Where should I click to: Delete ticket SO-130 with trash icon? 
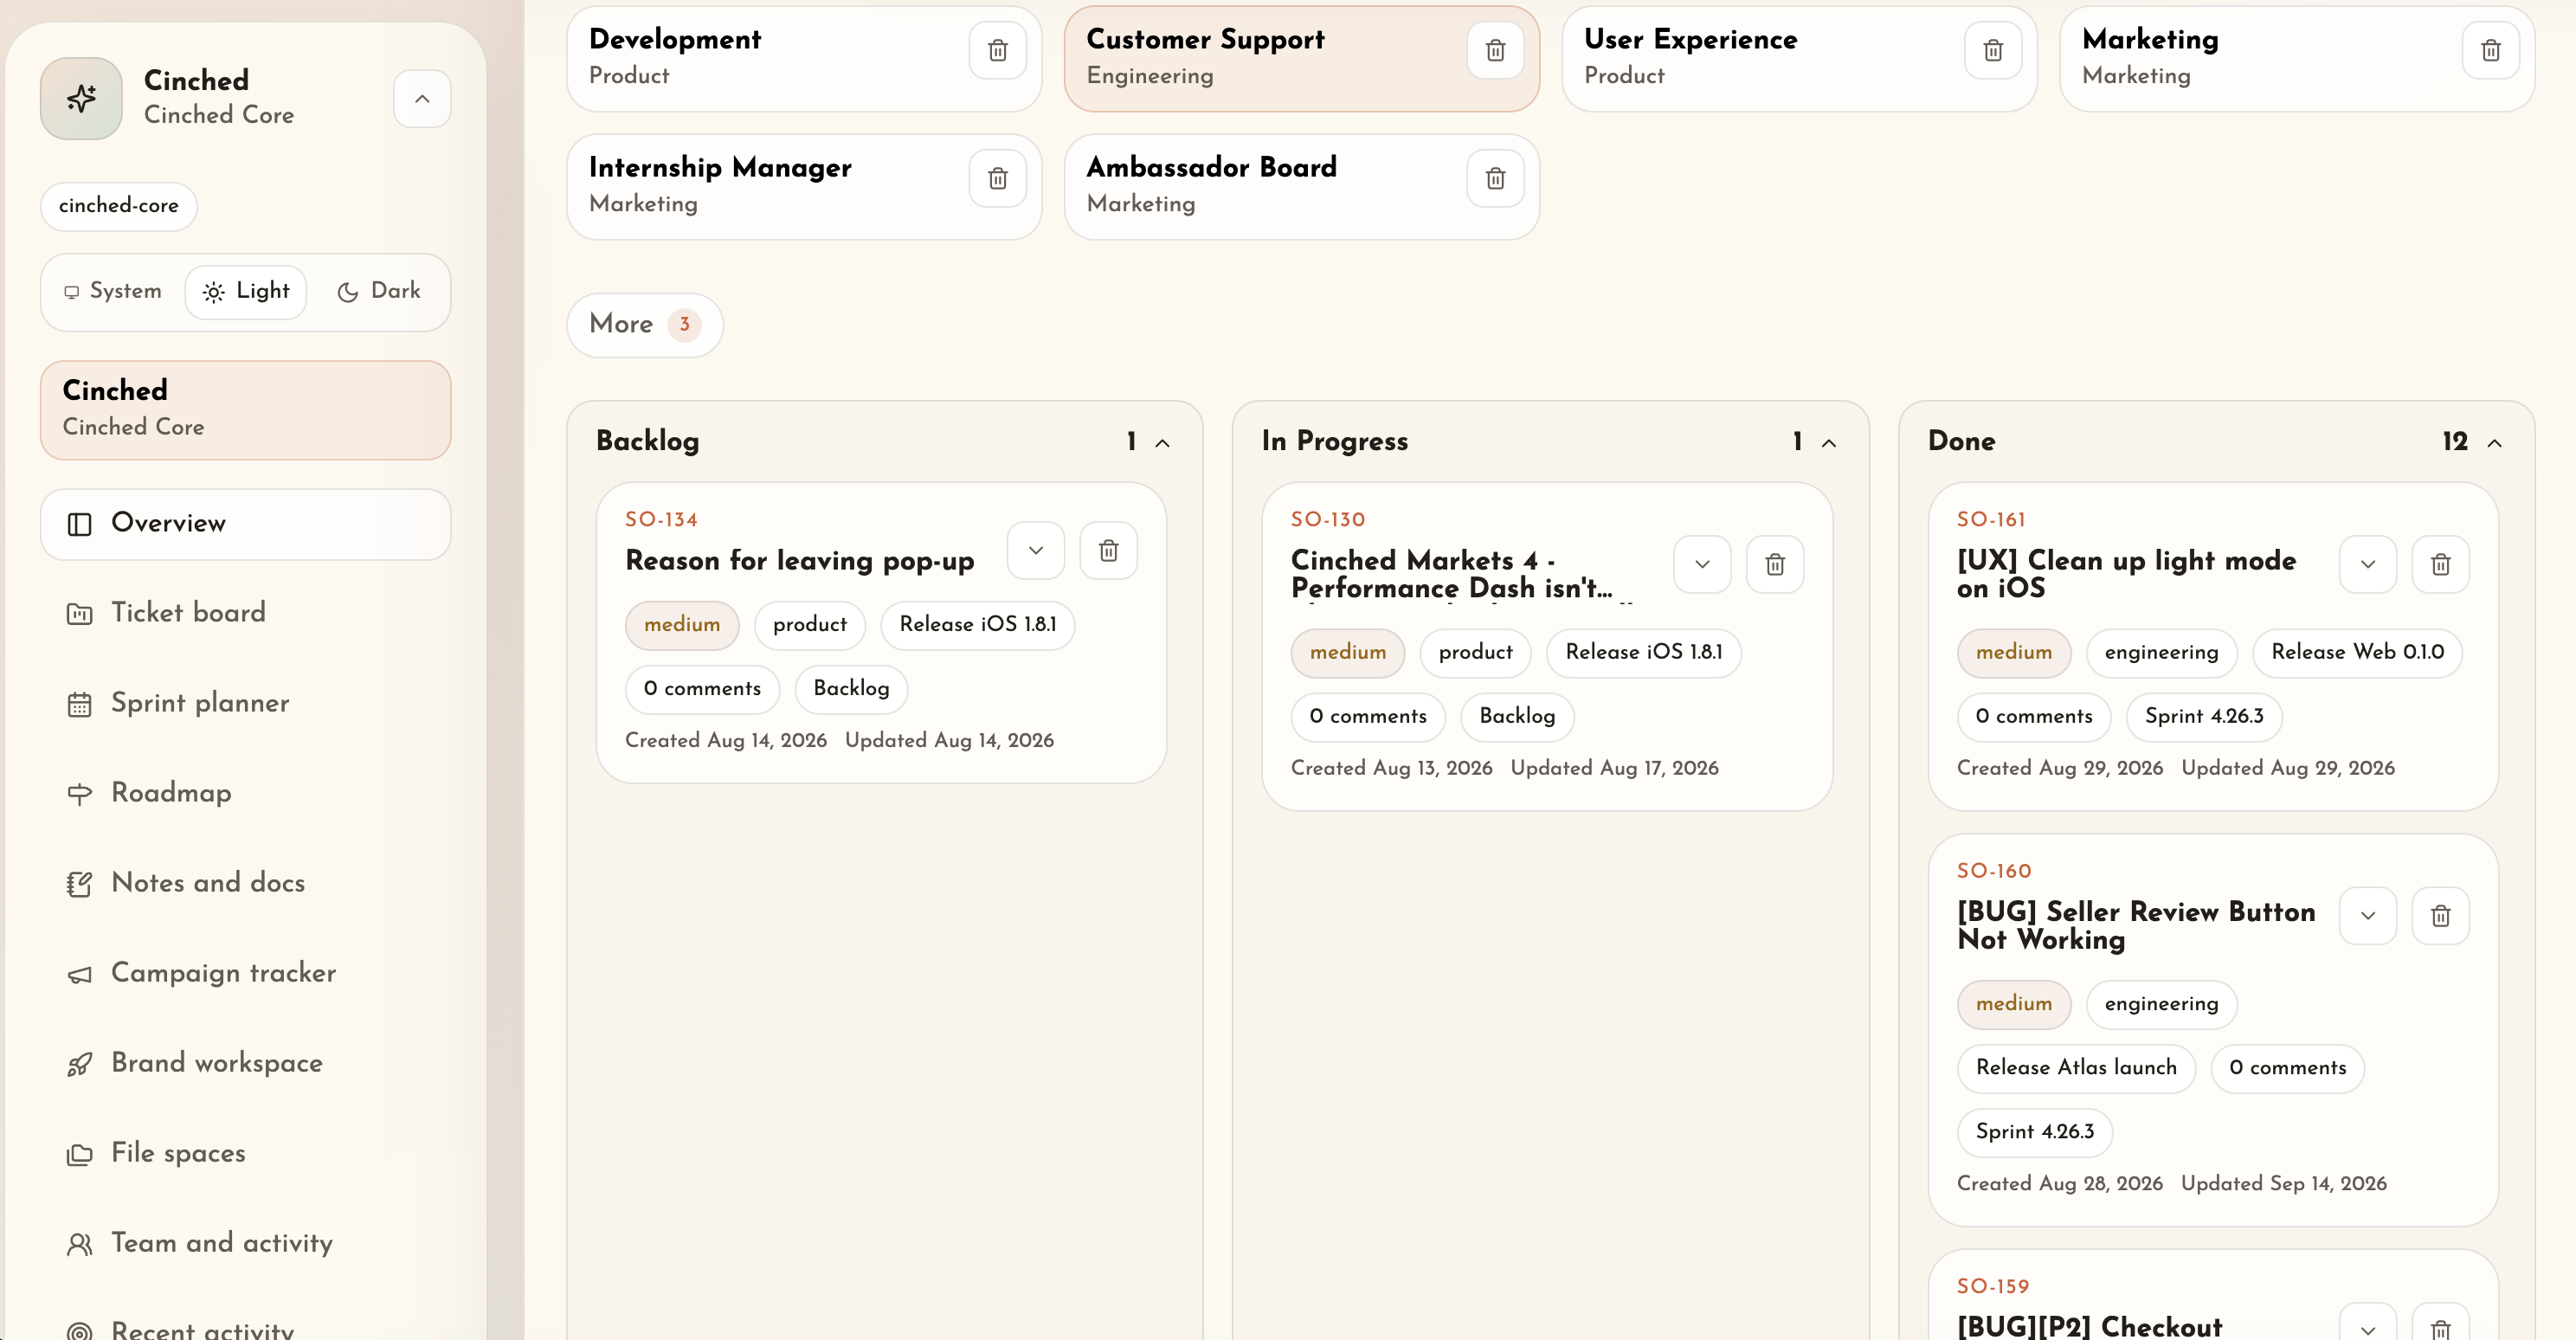coord(1774,564)
